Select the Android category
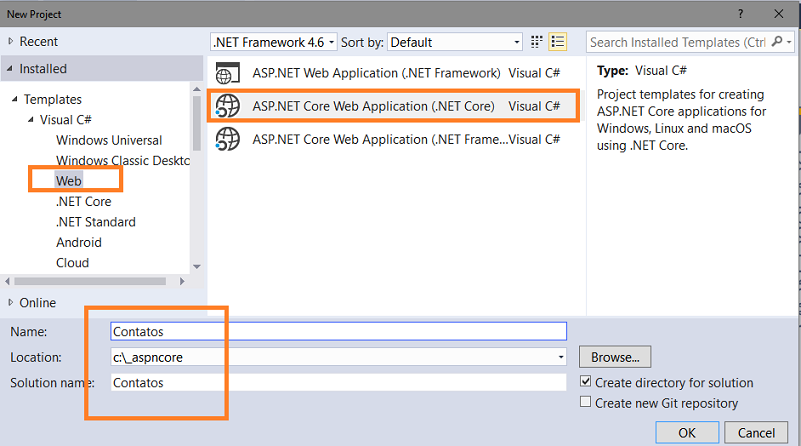This screenshot has width=801, height=446. click(x=79, y=242)
